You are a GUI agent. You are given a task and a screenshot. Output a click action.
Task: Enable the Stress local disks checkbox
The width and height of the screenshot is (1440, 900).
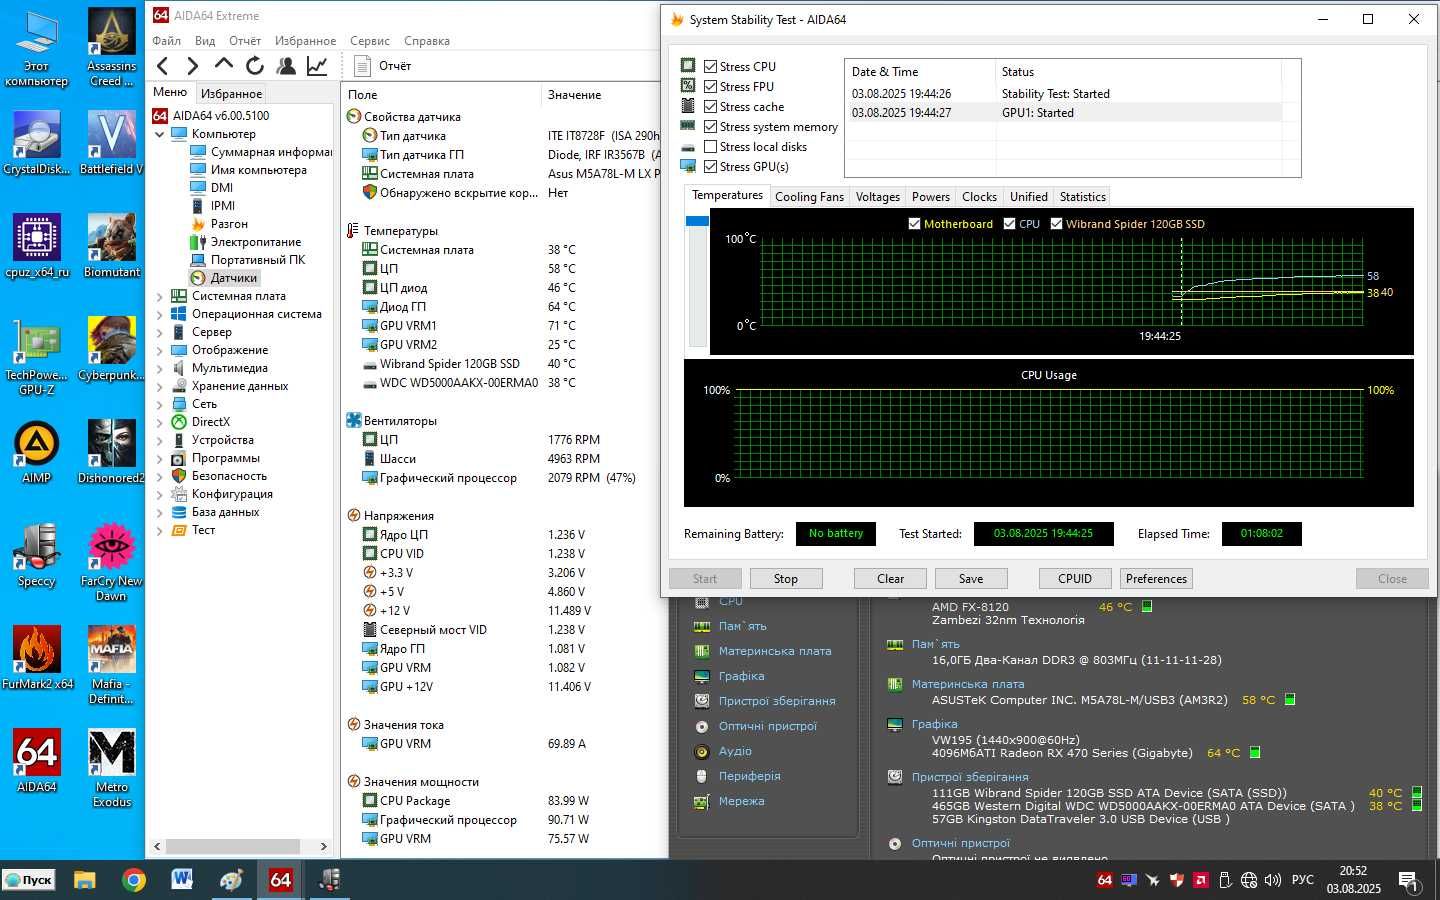tap(710, 146)
